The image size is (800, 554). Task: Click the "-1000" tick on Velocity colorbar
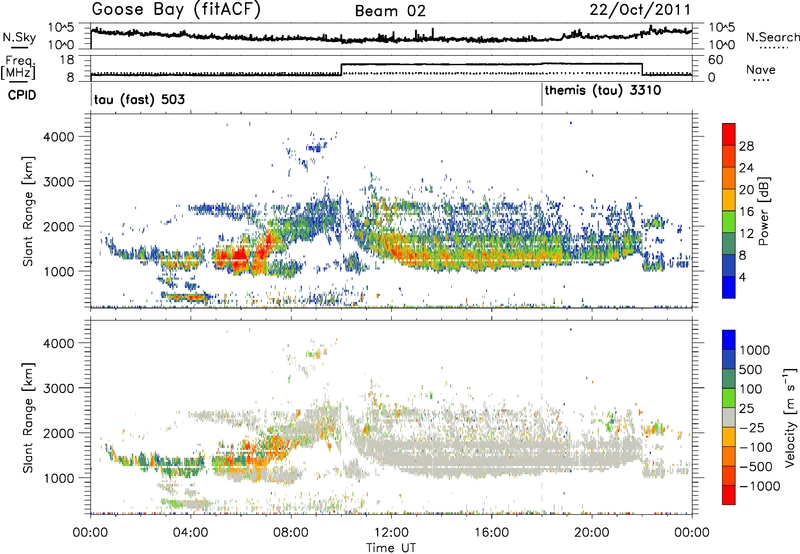[759, 486]
